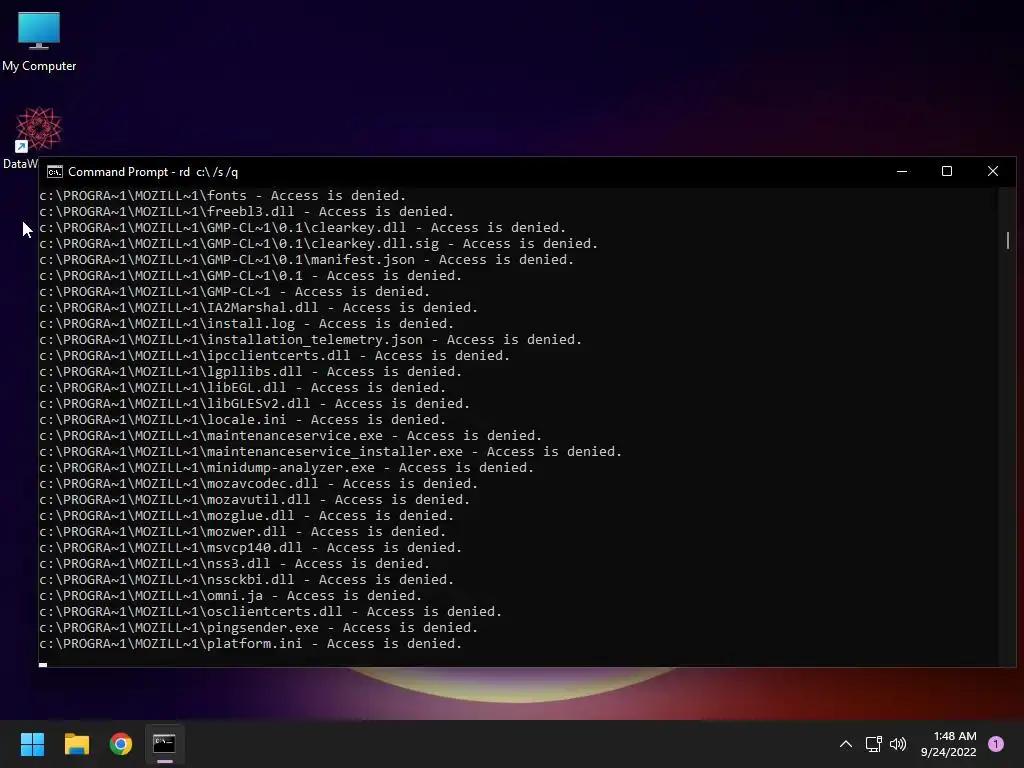Open the volume speaker tray icon
Viewport: 1024px width, 768px height.
(x=899, y=744)
